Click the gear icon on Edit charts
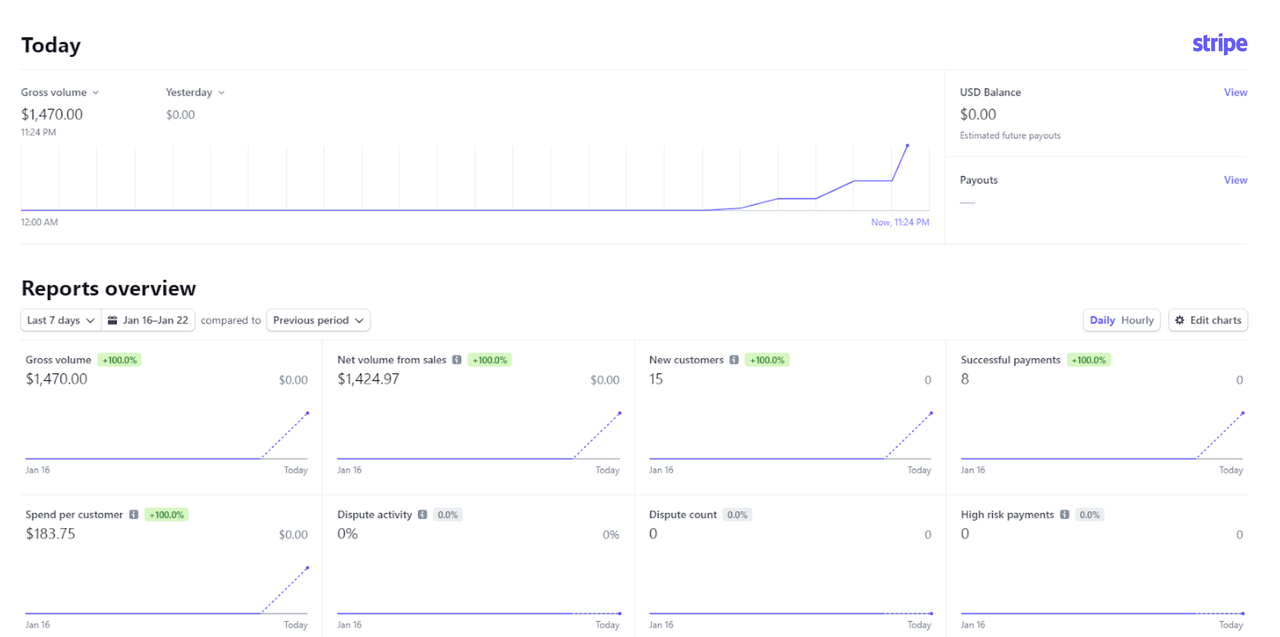Viewport: 1280px width, 637px height. 1180,321
